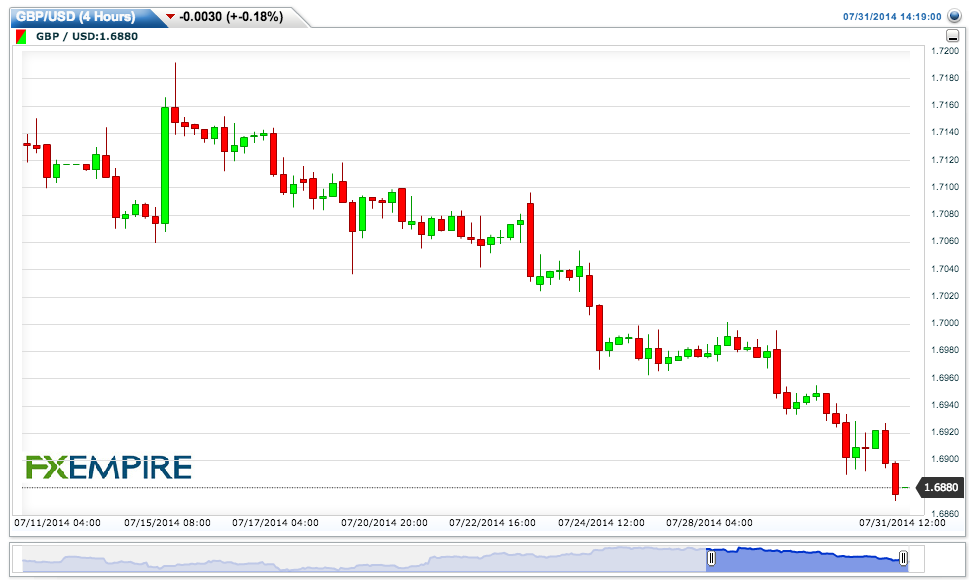Click the 1.7060 price axis label
Screen dimensions: 976x585
945,241
